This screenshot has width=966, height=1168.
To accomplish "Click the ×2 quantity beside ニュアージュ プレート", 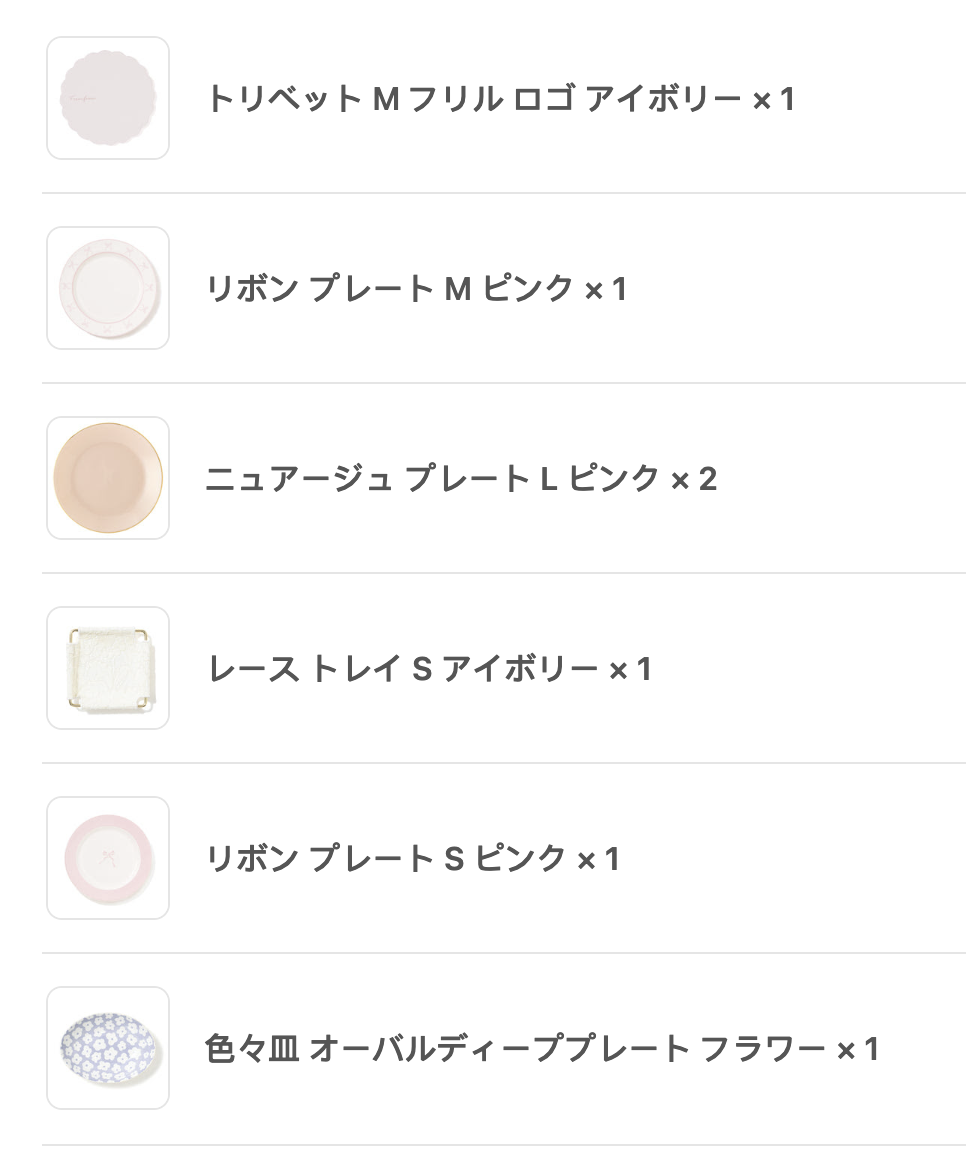I will [x=694, y=479].
